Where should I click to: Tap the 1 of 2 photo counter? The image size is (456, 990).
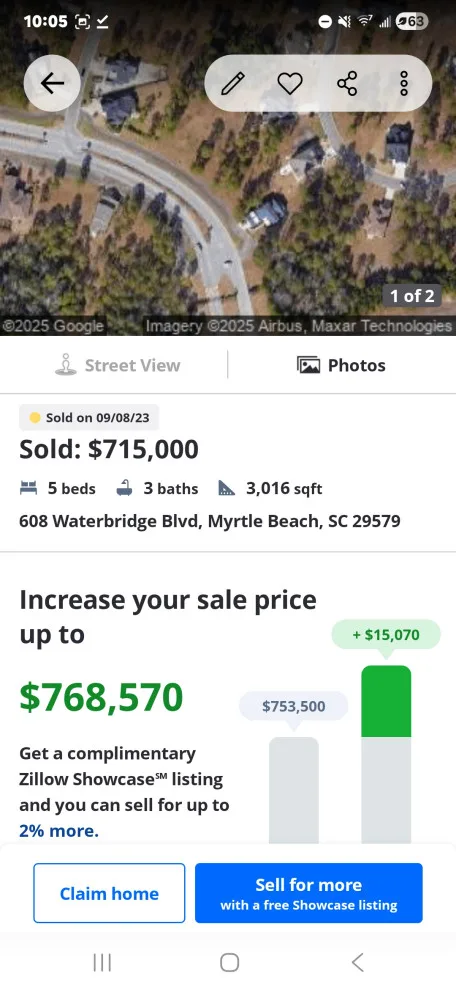412,295
